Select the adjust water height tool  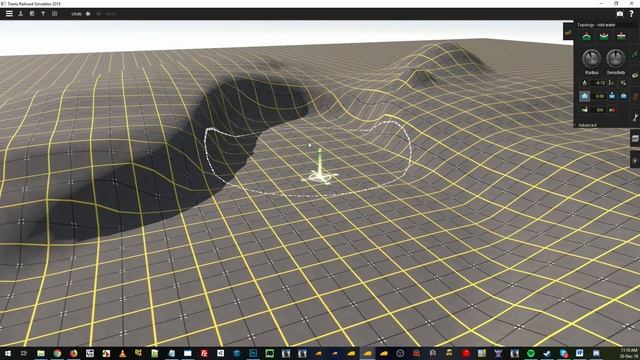(x=624, y=96)
